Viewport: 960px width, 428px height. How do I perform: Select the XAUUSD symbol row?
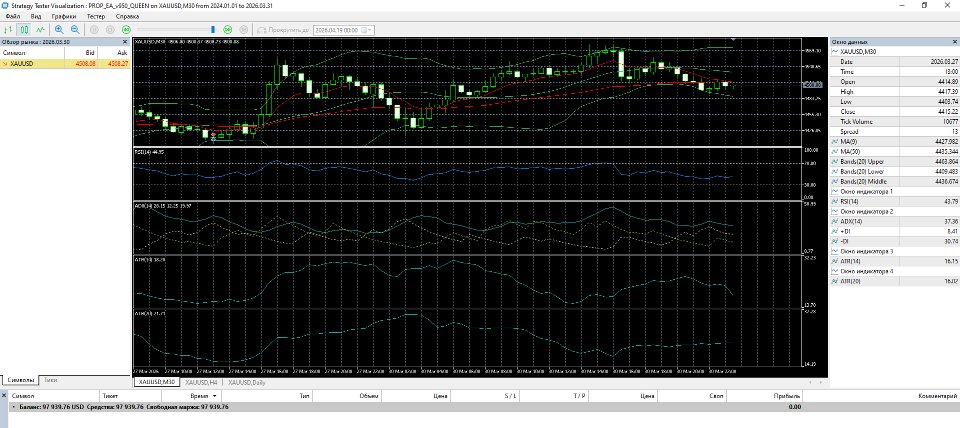[65, 63]
